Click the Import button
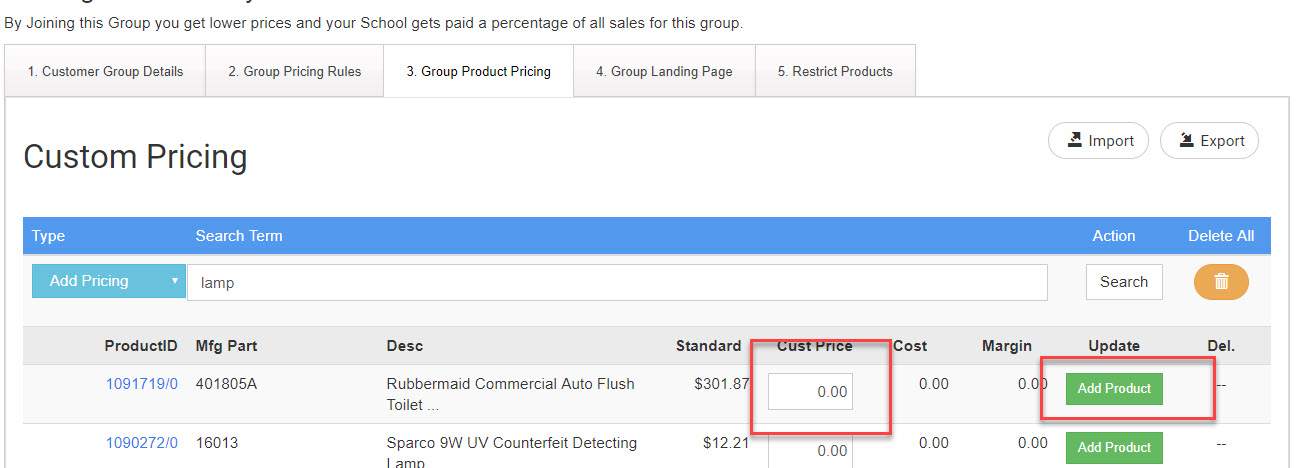Screen dimensions: 1303x468 pyautogui.click(x=1098, y=141)
